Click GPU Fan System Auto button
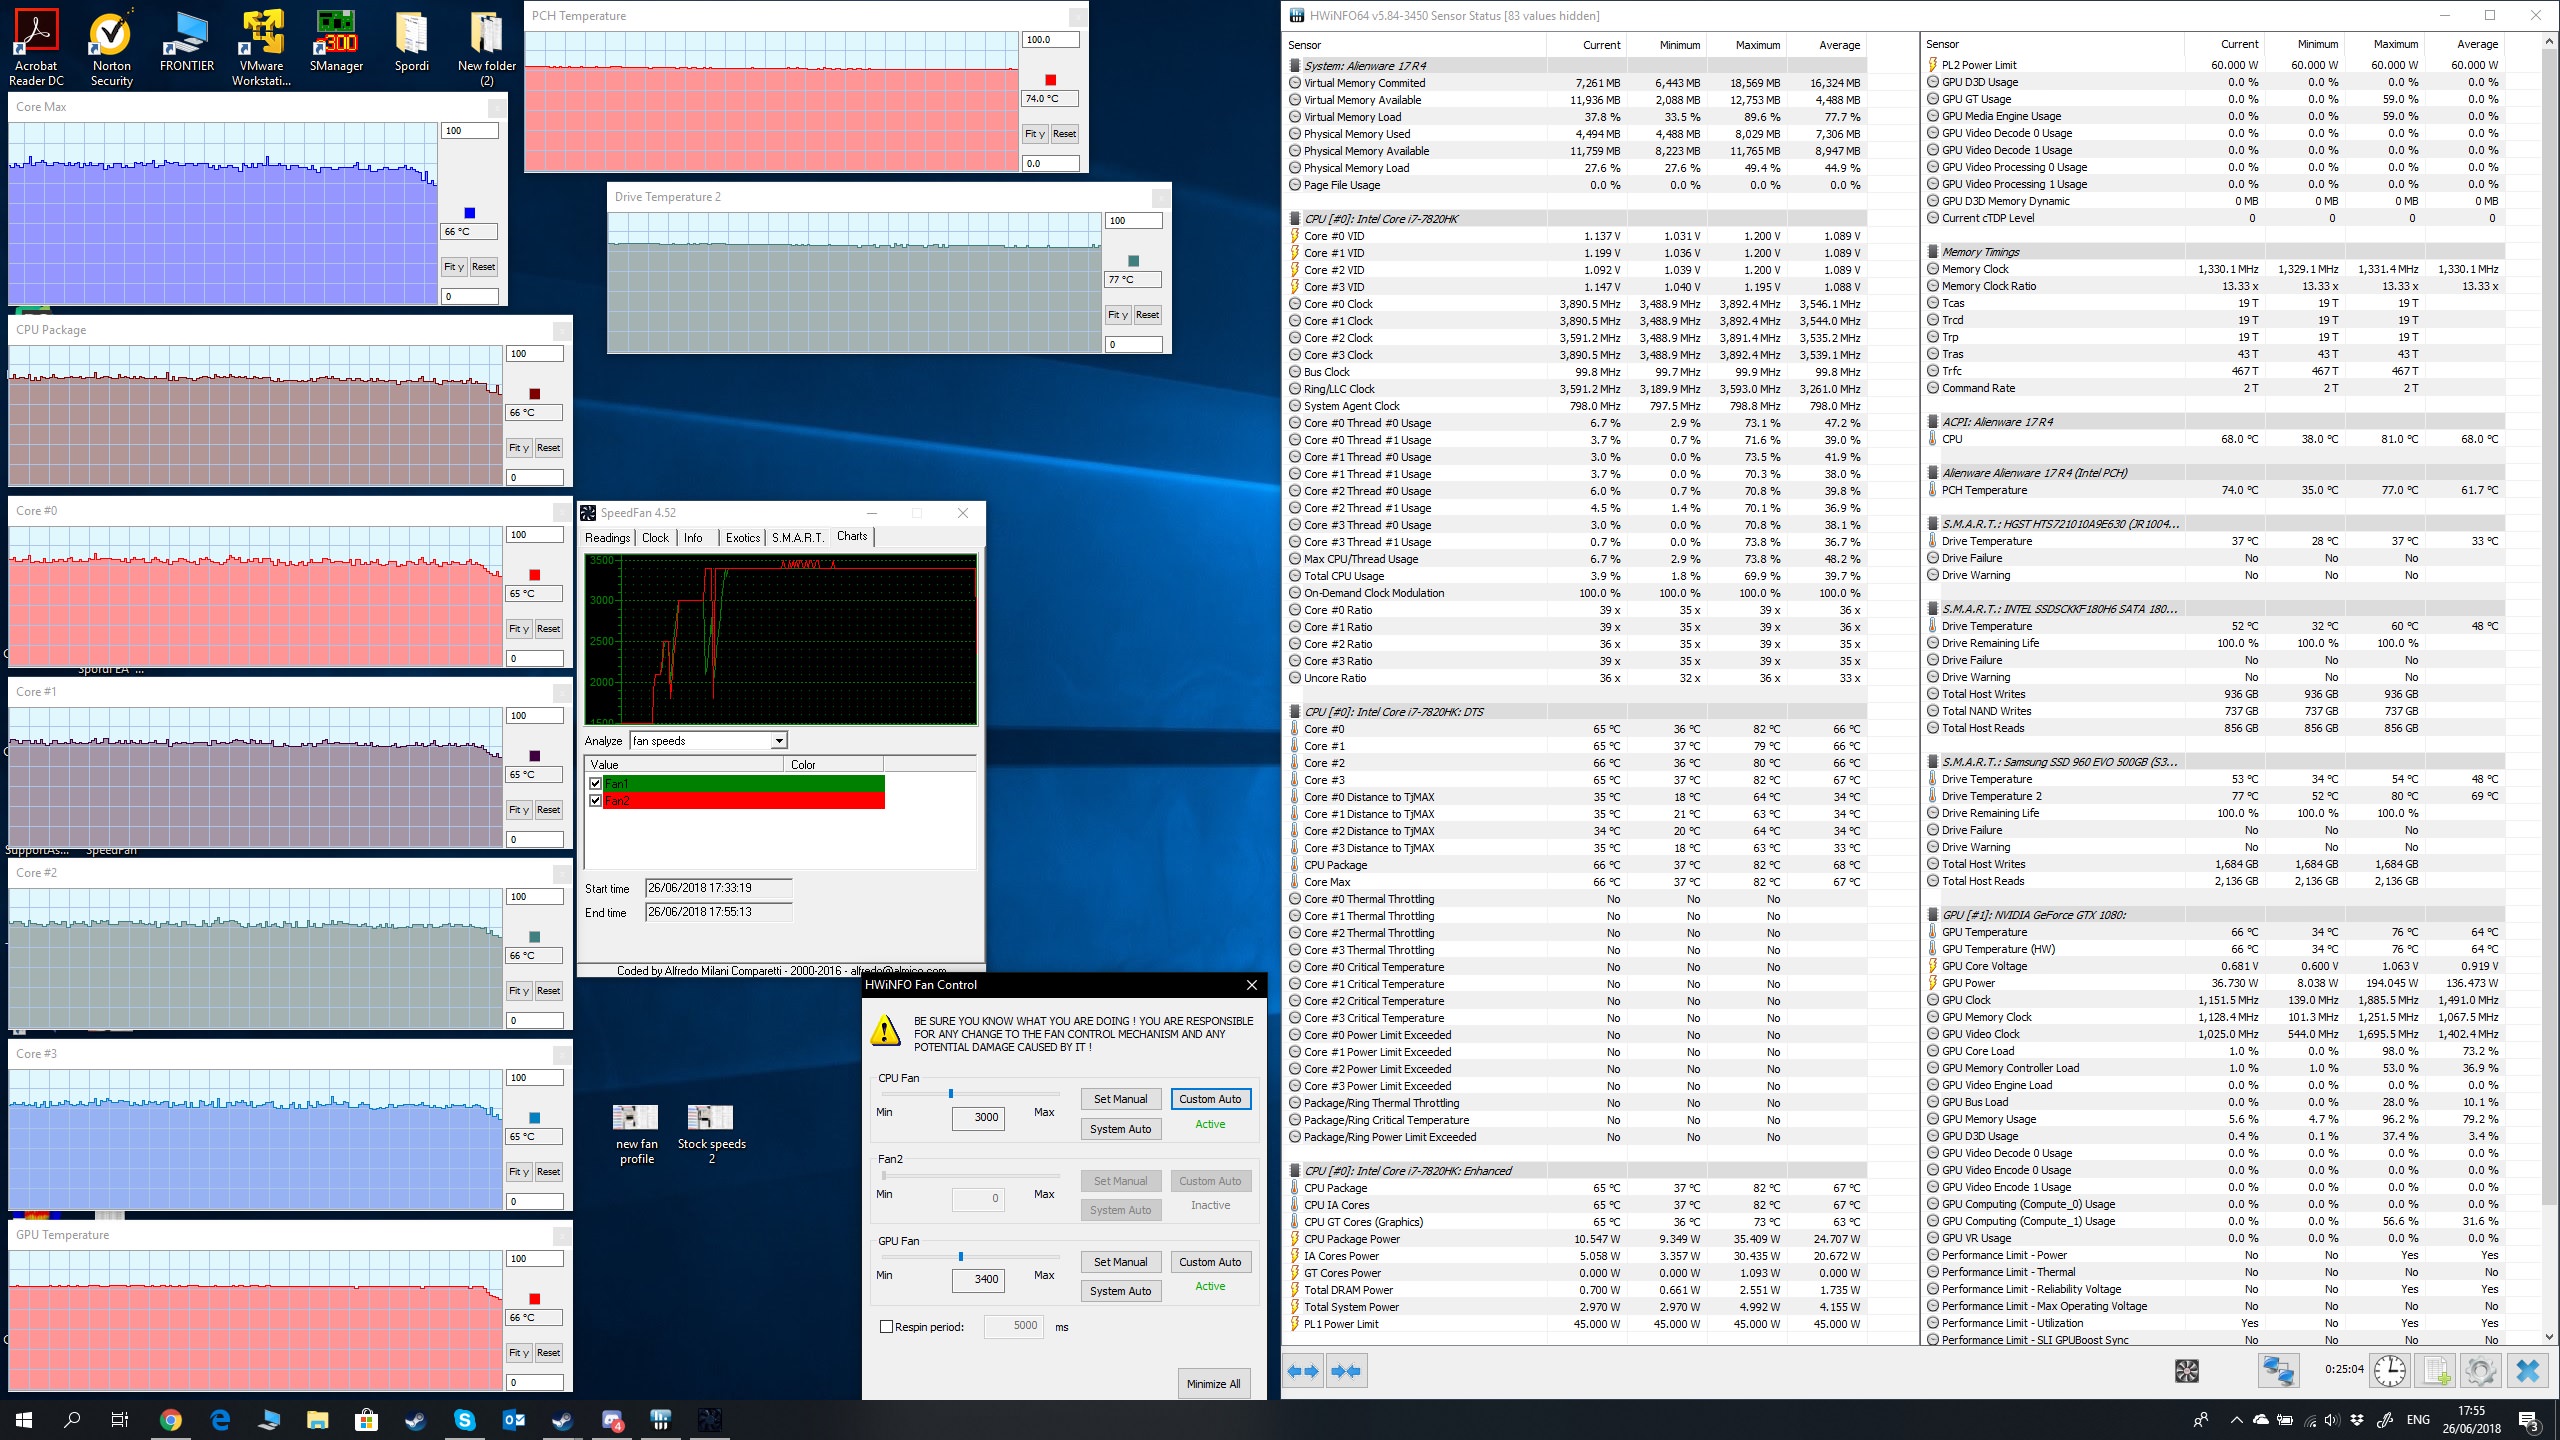 [x=1120, y=1291]
